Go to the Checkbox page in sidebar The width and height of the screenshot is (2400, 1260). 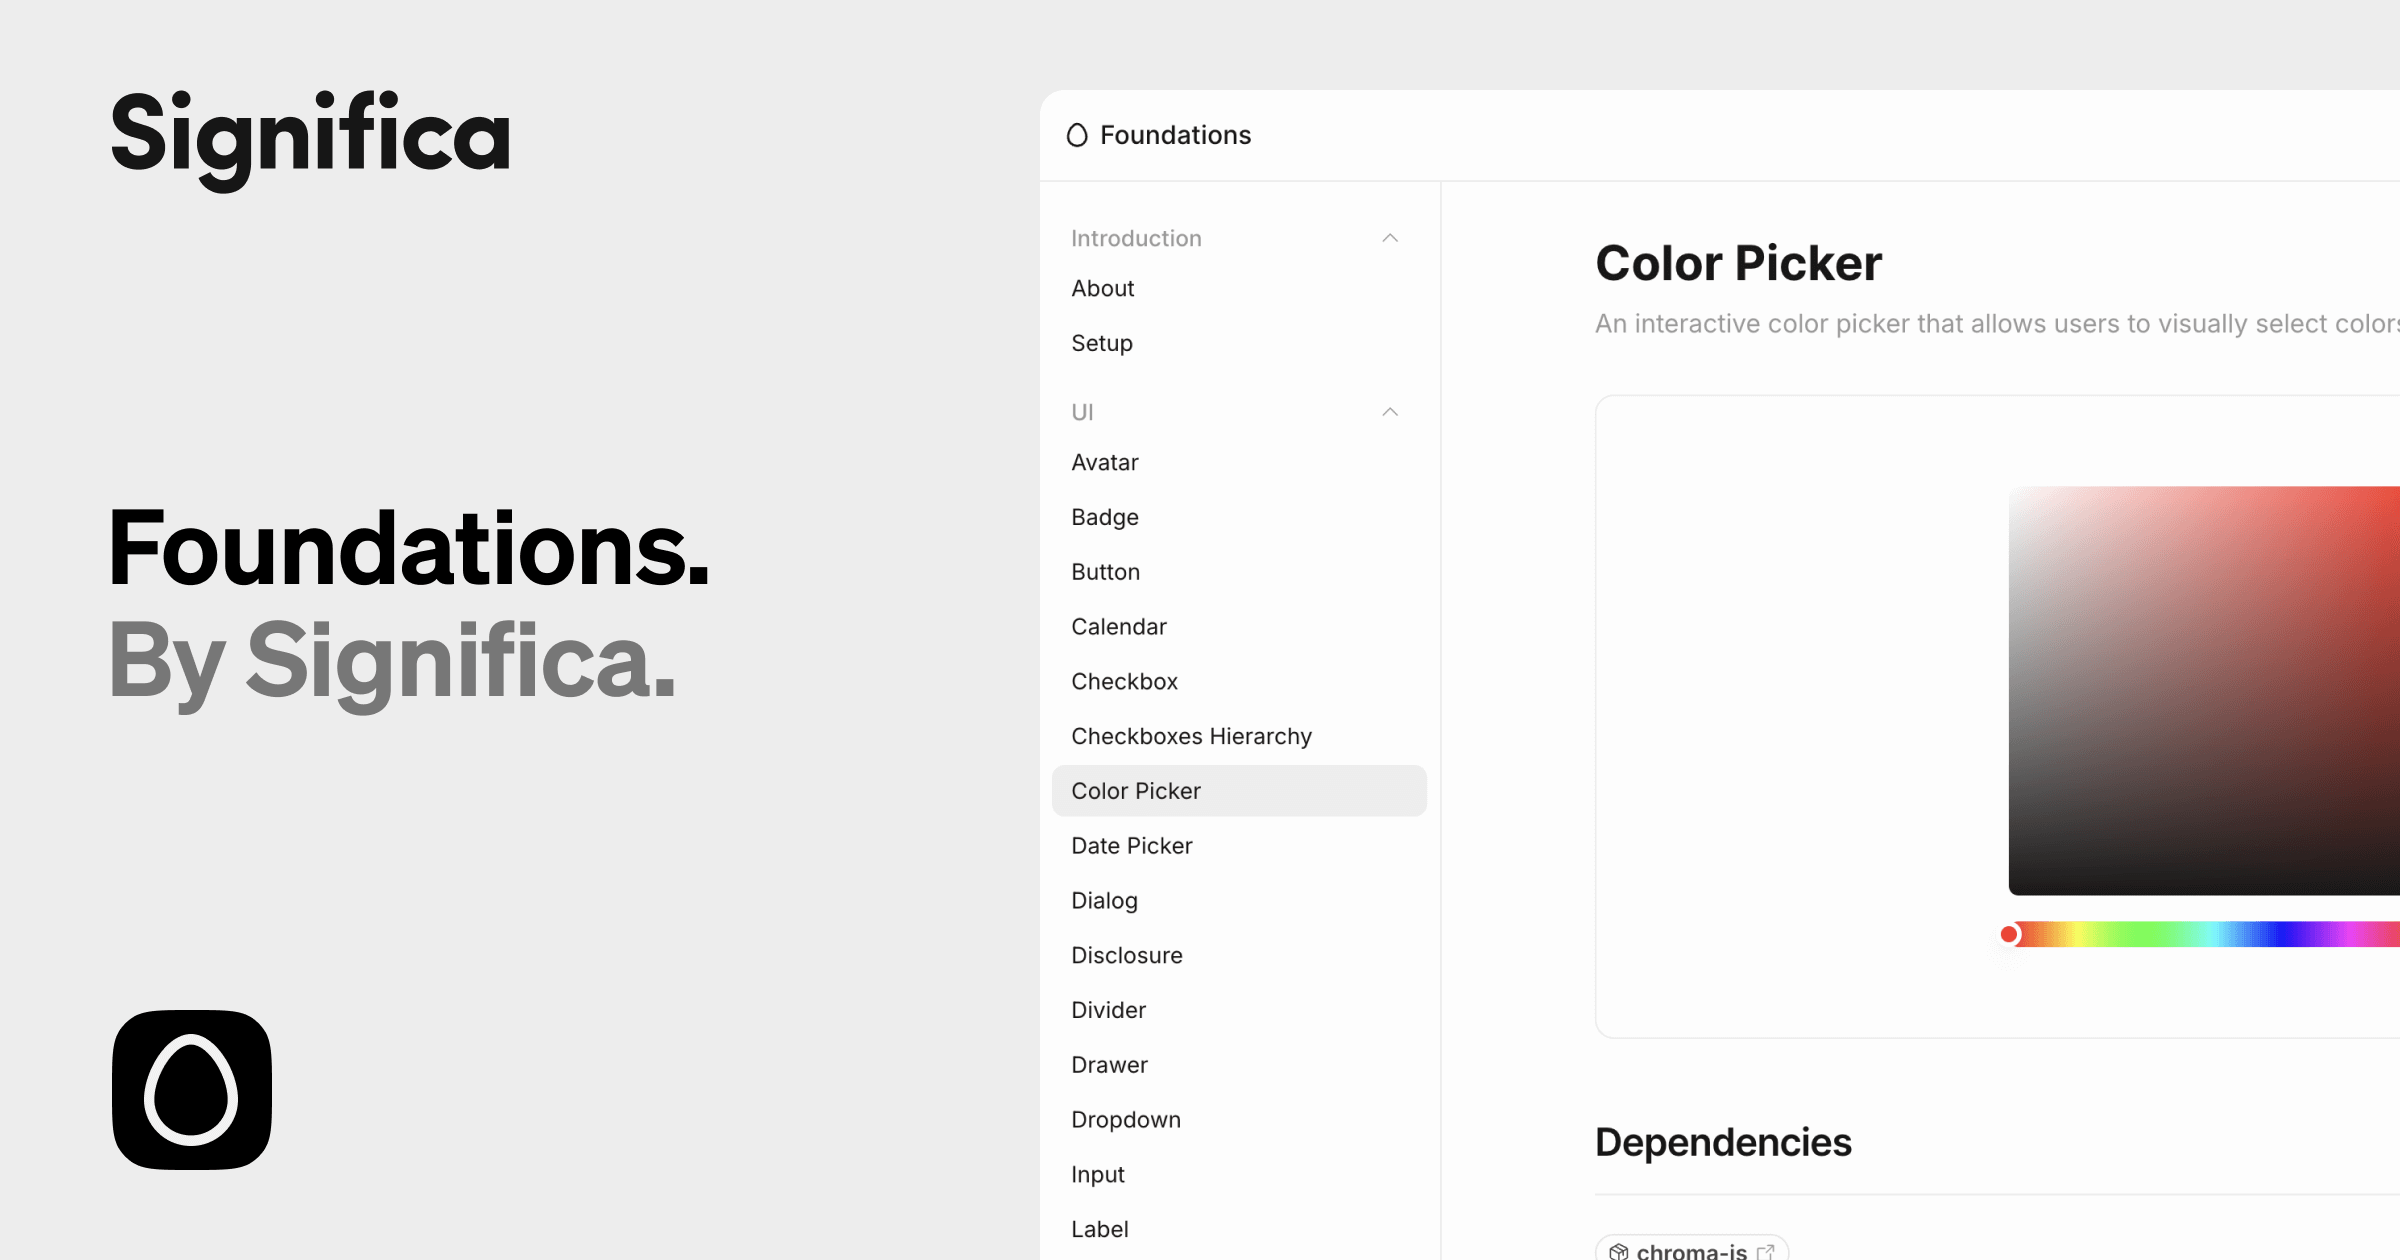1125,681
